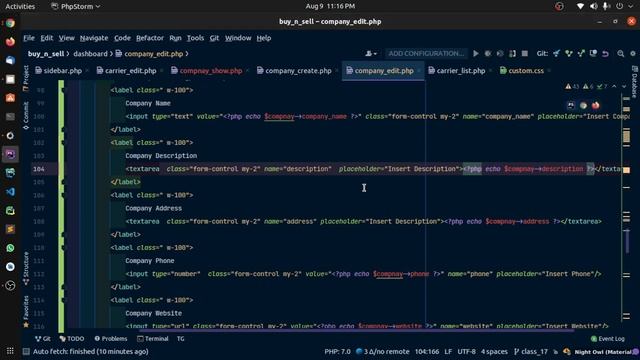Open user account dropdown in toolbar
Viewport: 640px width, 360px height.
(x=371, y=53)
